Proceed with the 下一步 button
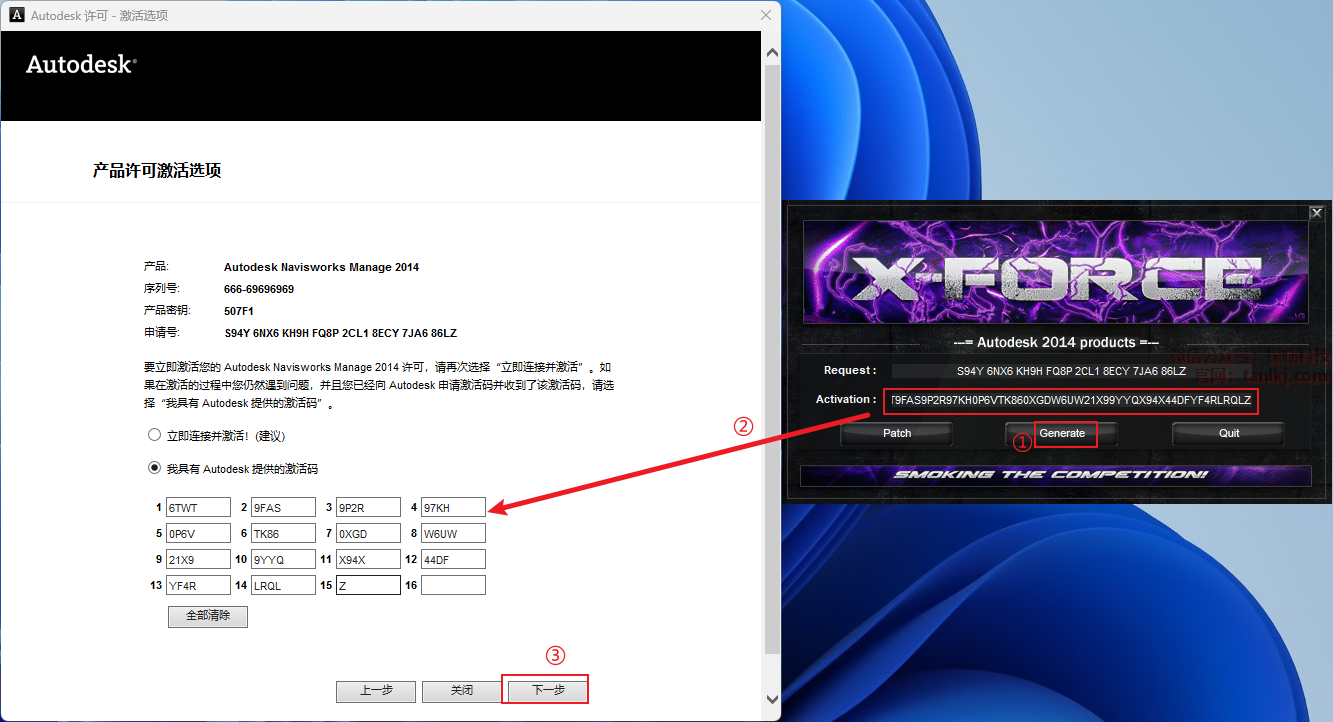Image resolution: width=1333 pixels, height=722 pixels. [x=548, y=691]
